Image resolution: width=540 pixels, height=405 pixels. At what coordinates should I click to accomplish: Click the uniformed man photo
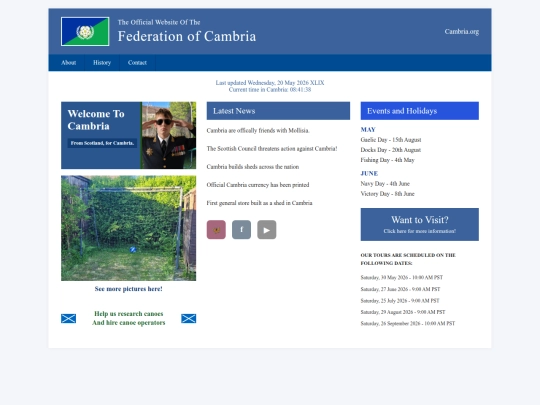(168, 135)
